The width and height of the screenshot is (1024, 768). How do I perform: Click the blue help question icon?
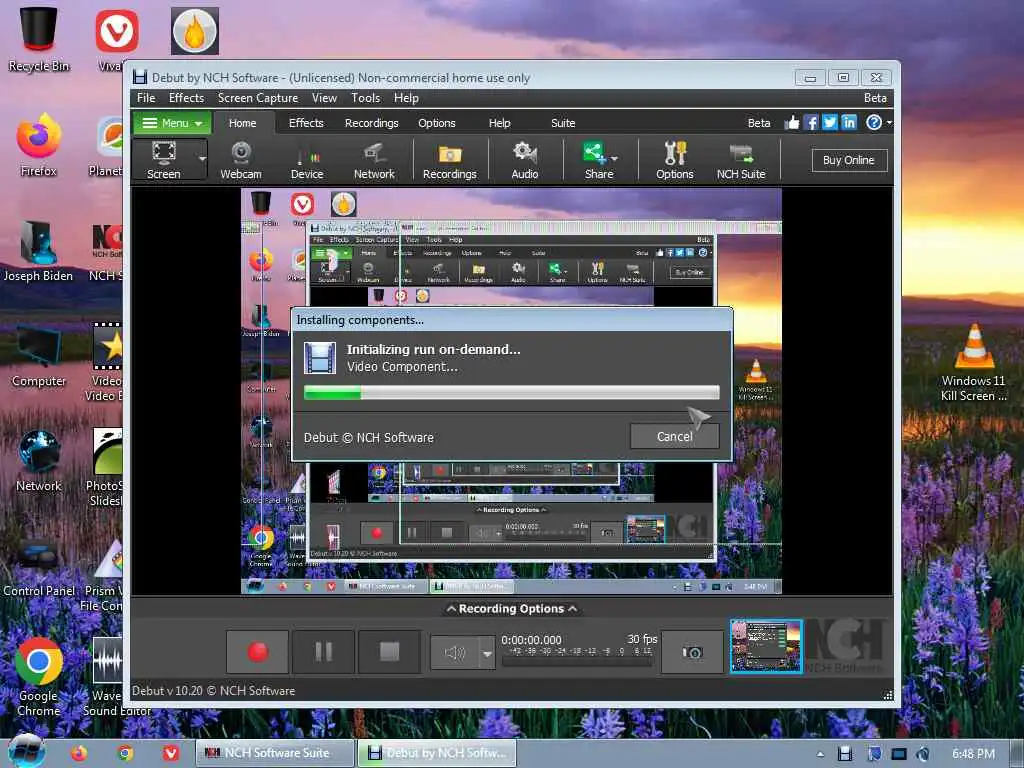874,122
